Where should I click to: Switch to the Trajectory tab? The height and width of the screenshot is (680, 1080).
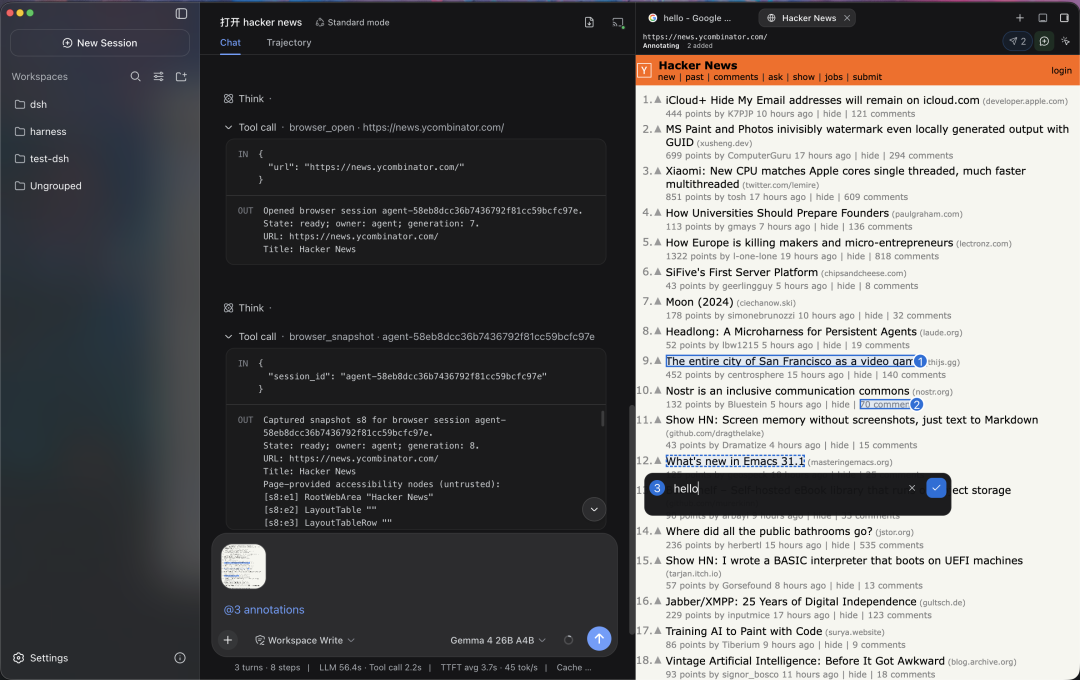click(x=289, y=43)
